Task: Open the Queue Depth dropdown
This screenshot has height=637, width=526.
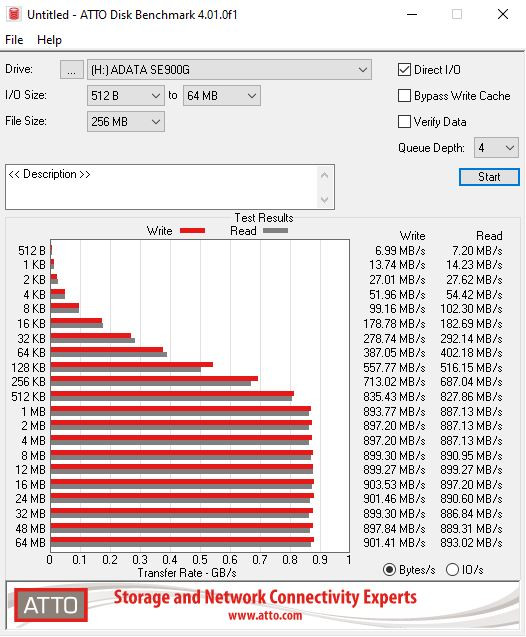Action: pos(496,148)
